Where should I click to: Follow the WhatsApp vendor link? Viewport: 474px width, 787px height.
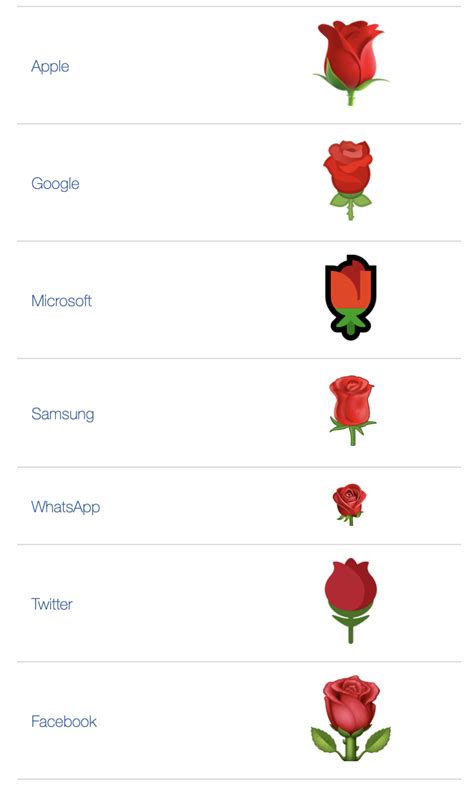coord(66,507)
